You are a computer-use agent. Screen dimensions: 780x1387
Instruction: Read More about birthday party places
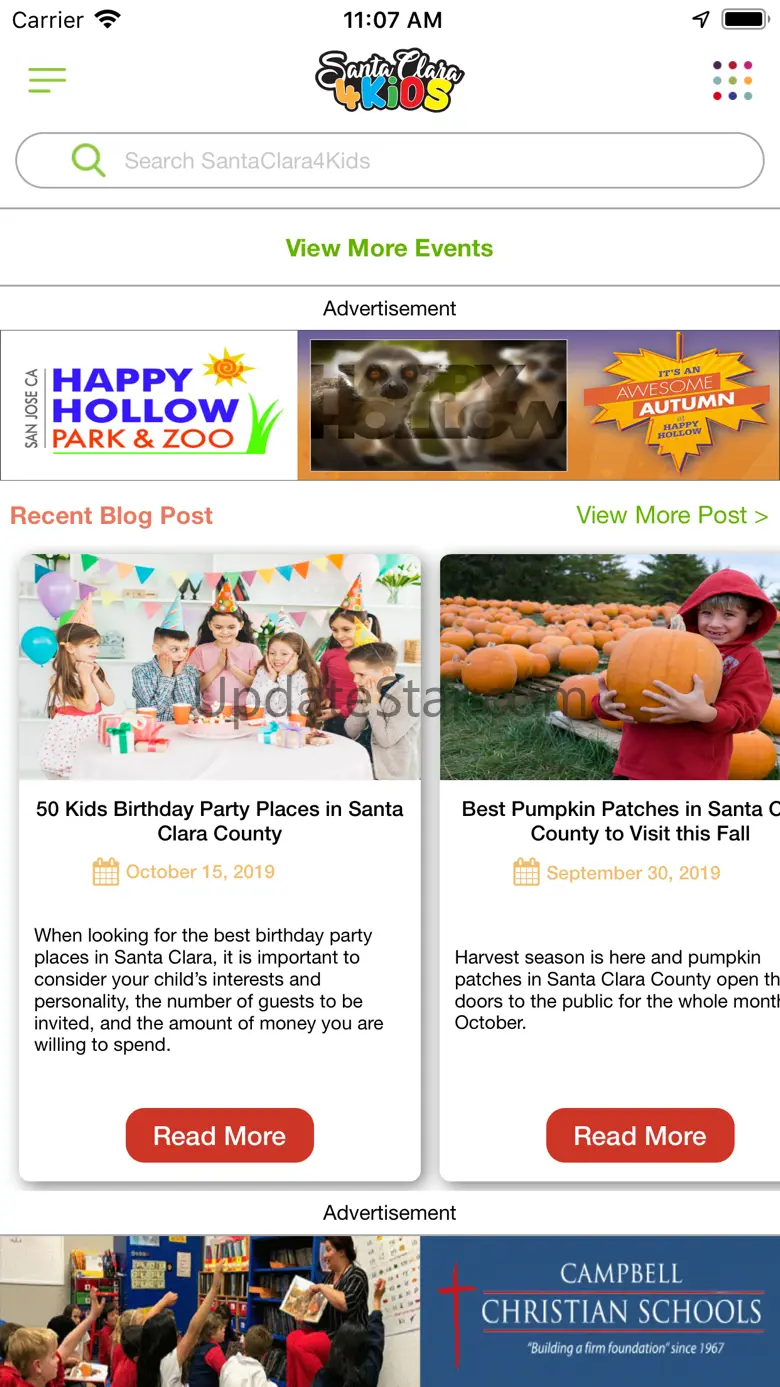pyautogui.click(x=220, y=1136)
